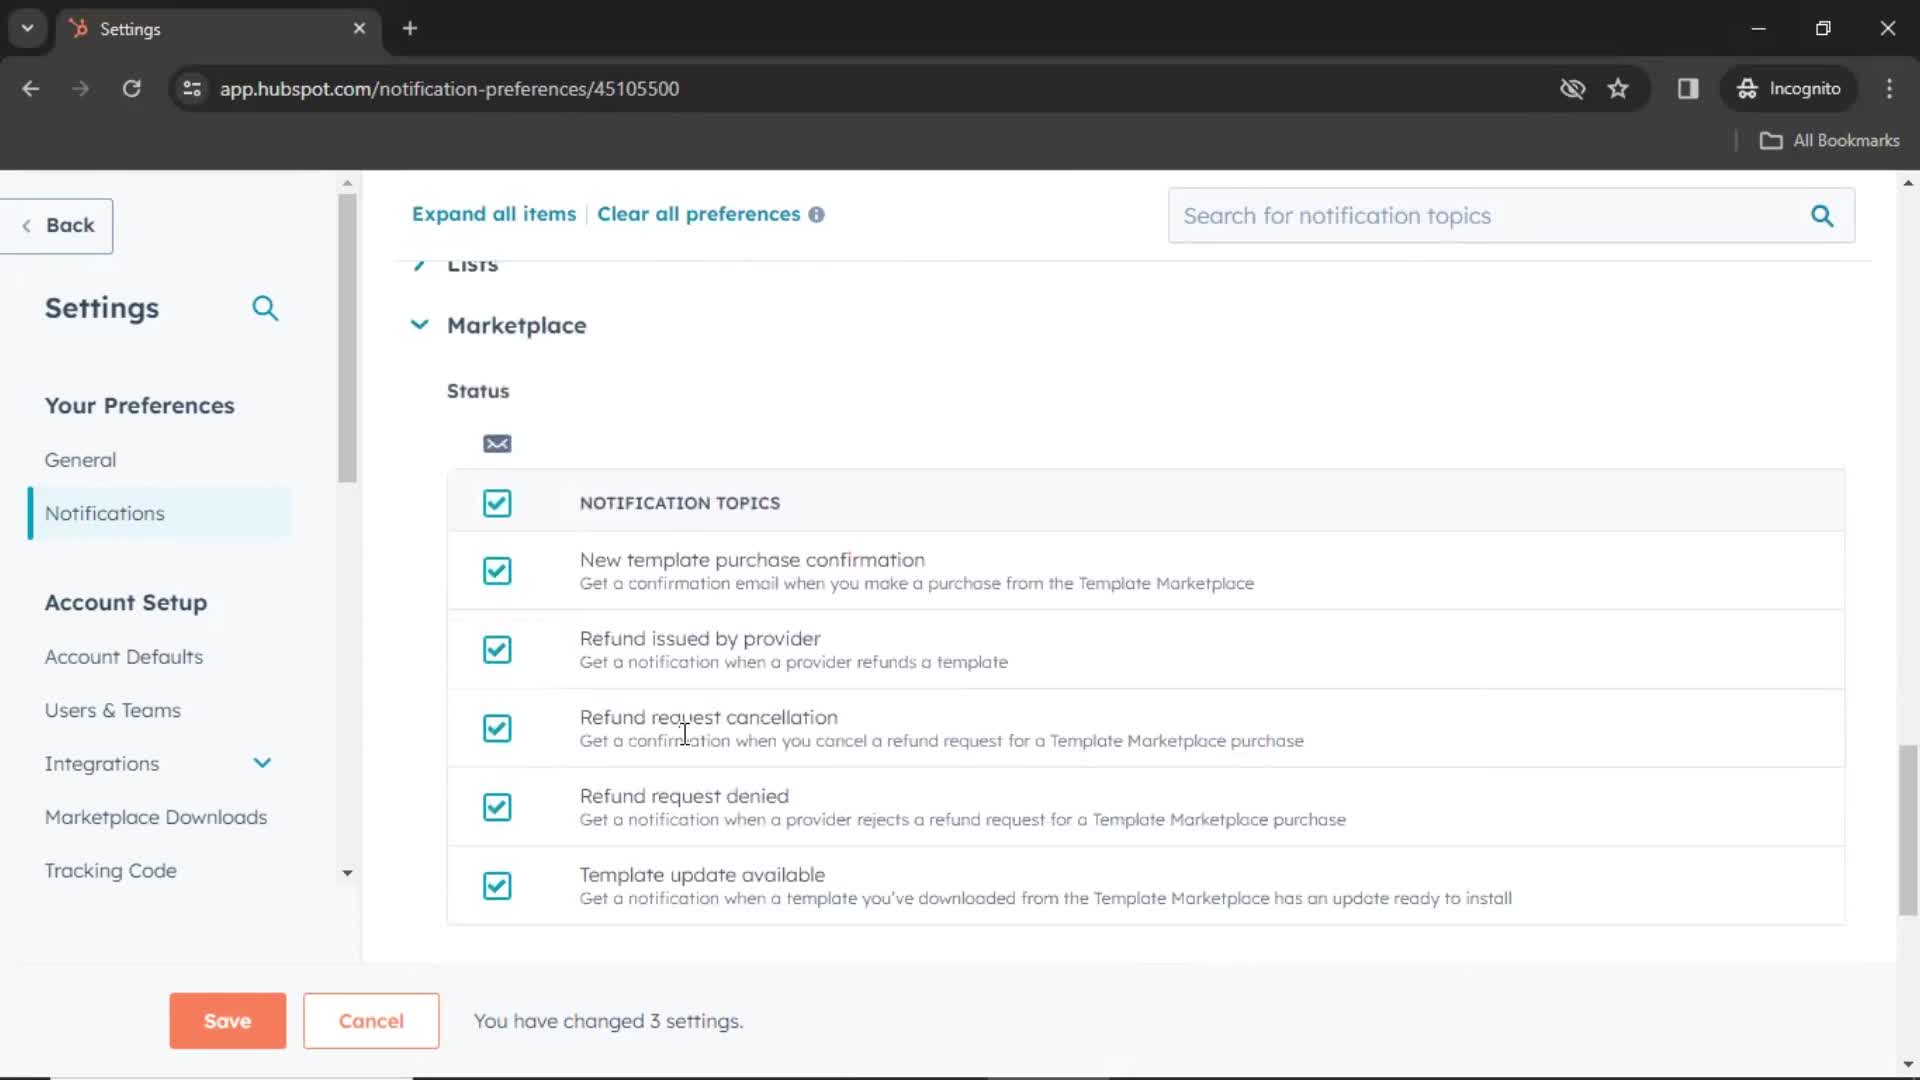Select Account Defaults under Account Setup
The image size is (1920, 1080).
coord(124,655)
